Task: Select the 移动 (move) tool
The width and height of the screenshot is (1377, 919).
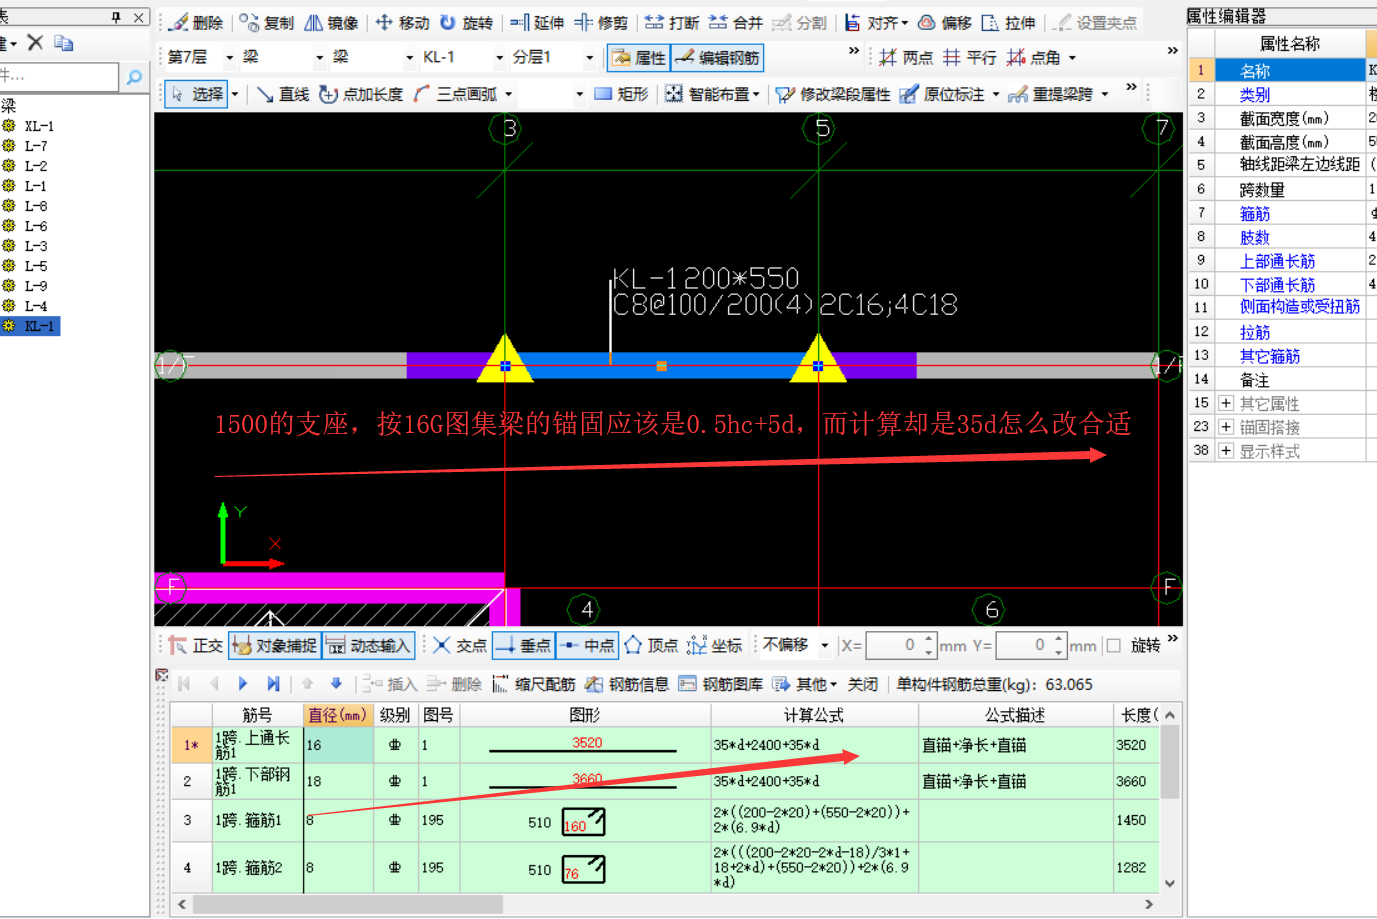Action: click(402, 23)
